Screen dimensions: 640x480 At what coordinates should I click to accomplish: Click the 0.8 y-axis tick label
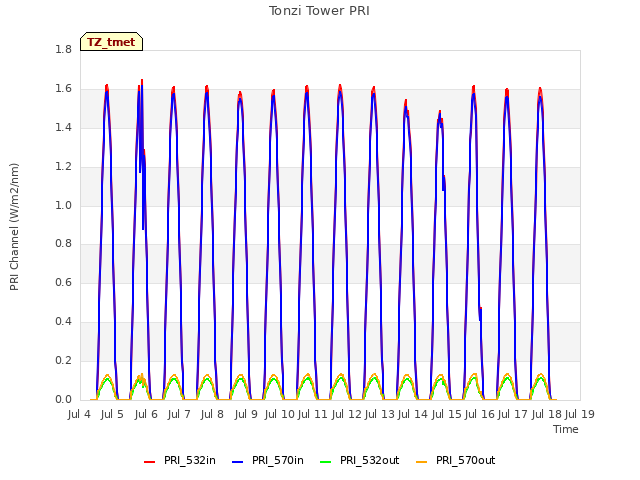pos(63,244)
